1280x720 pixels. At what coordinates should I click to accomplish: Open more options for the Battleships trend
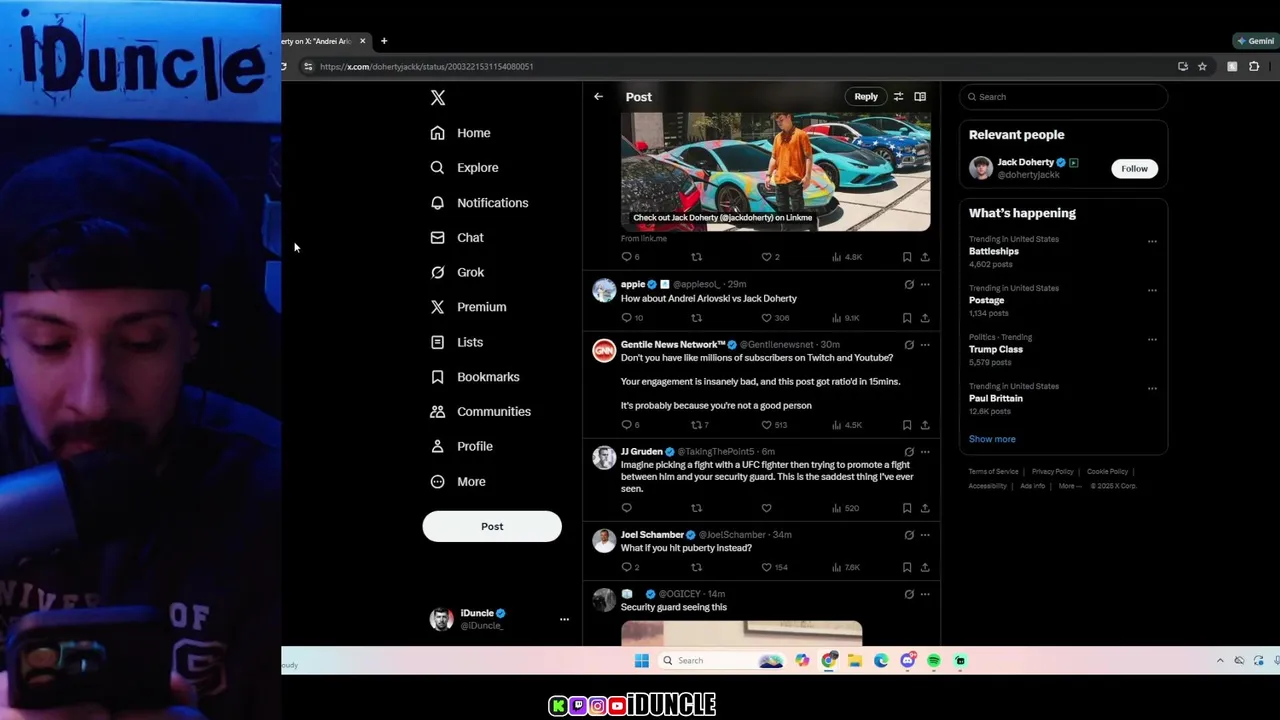click(x=1152, y=241)
